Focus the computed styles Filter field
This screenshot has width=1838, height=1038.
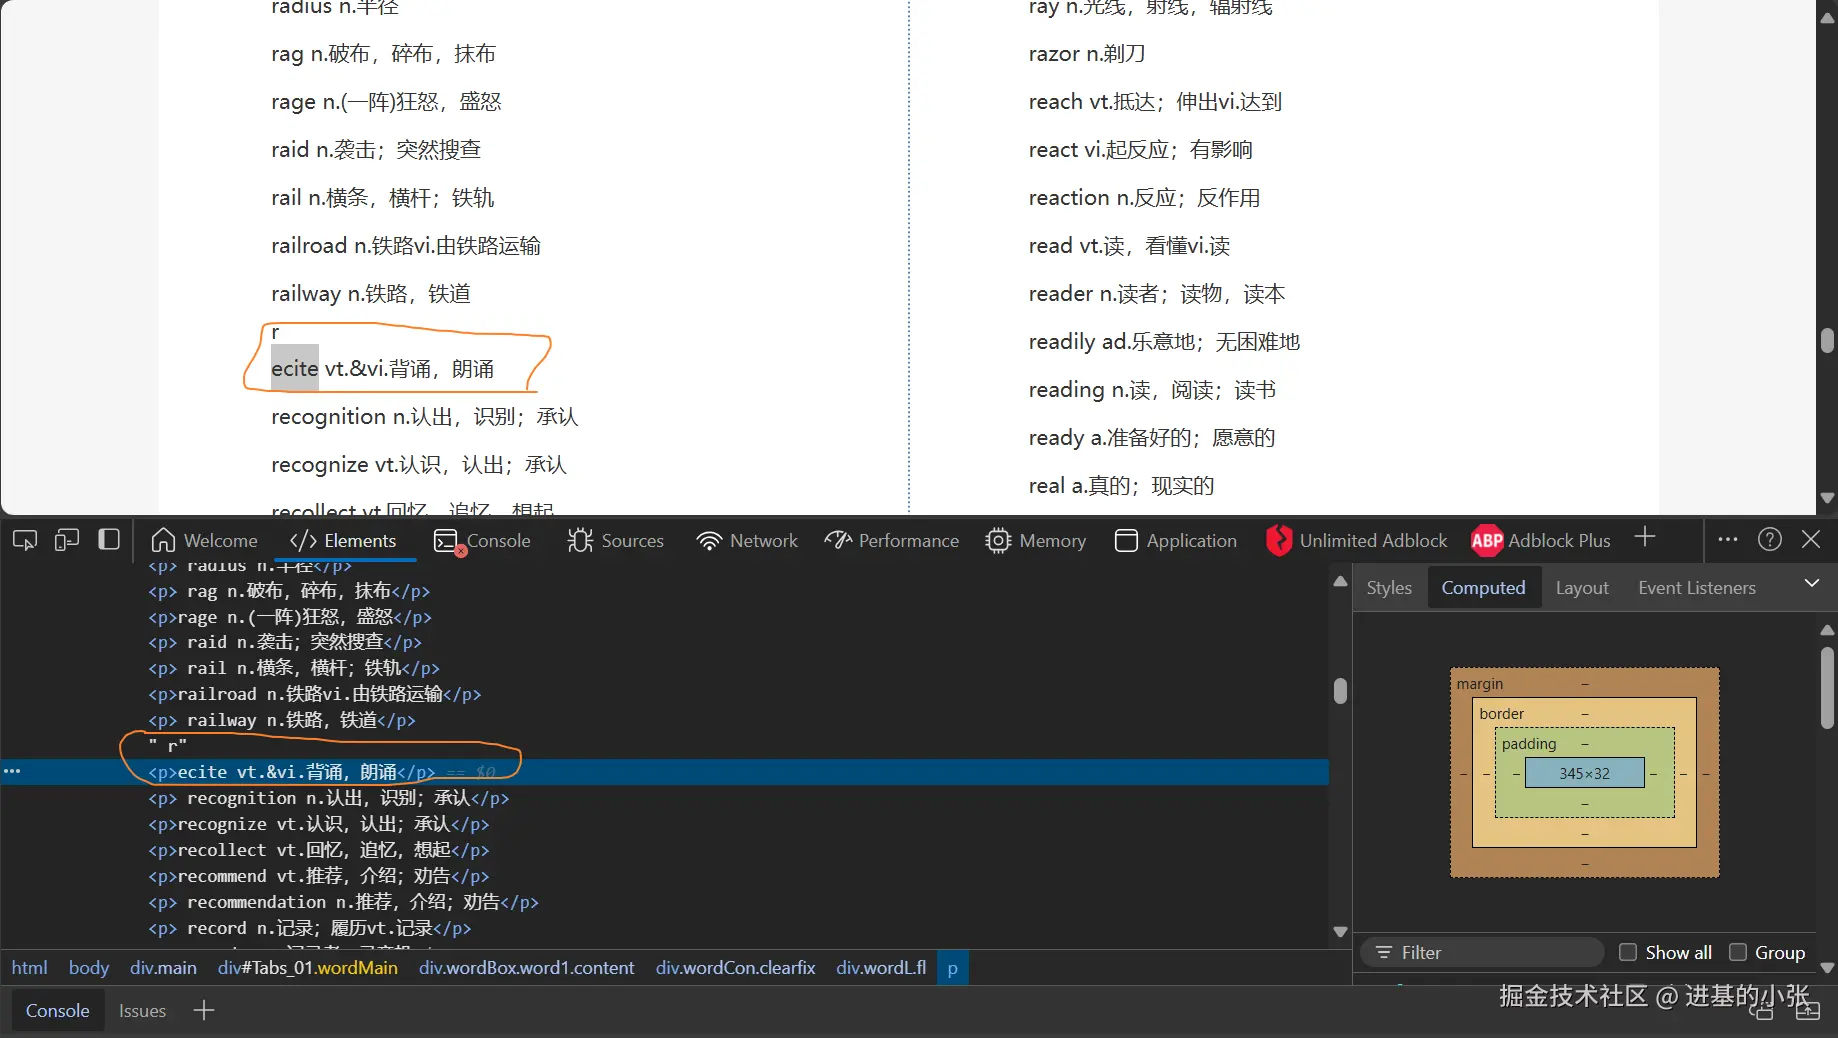1484,952
